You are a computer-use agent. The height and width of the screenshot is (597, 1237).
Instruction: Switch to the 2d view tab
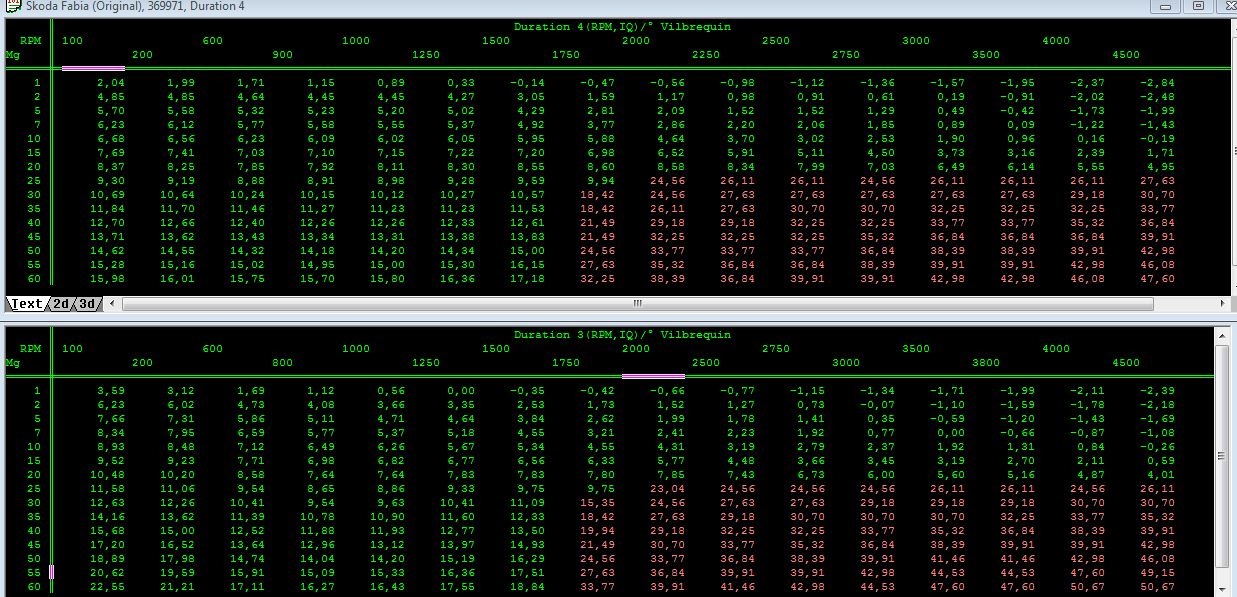(x=61, y=304)
